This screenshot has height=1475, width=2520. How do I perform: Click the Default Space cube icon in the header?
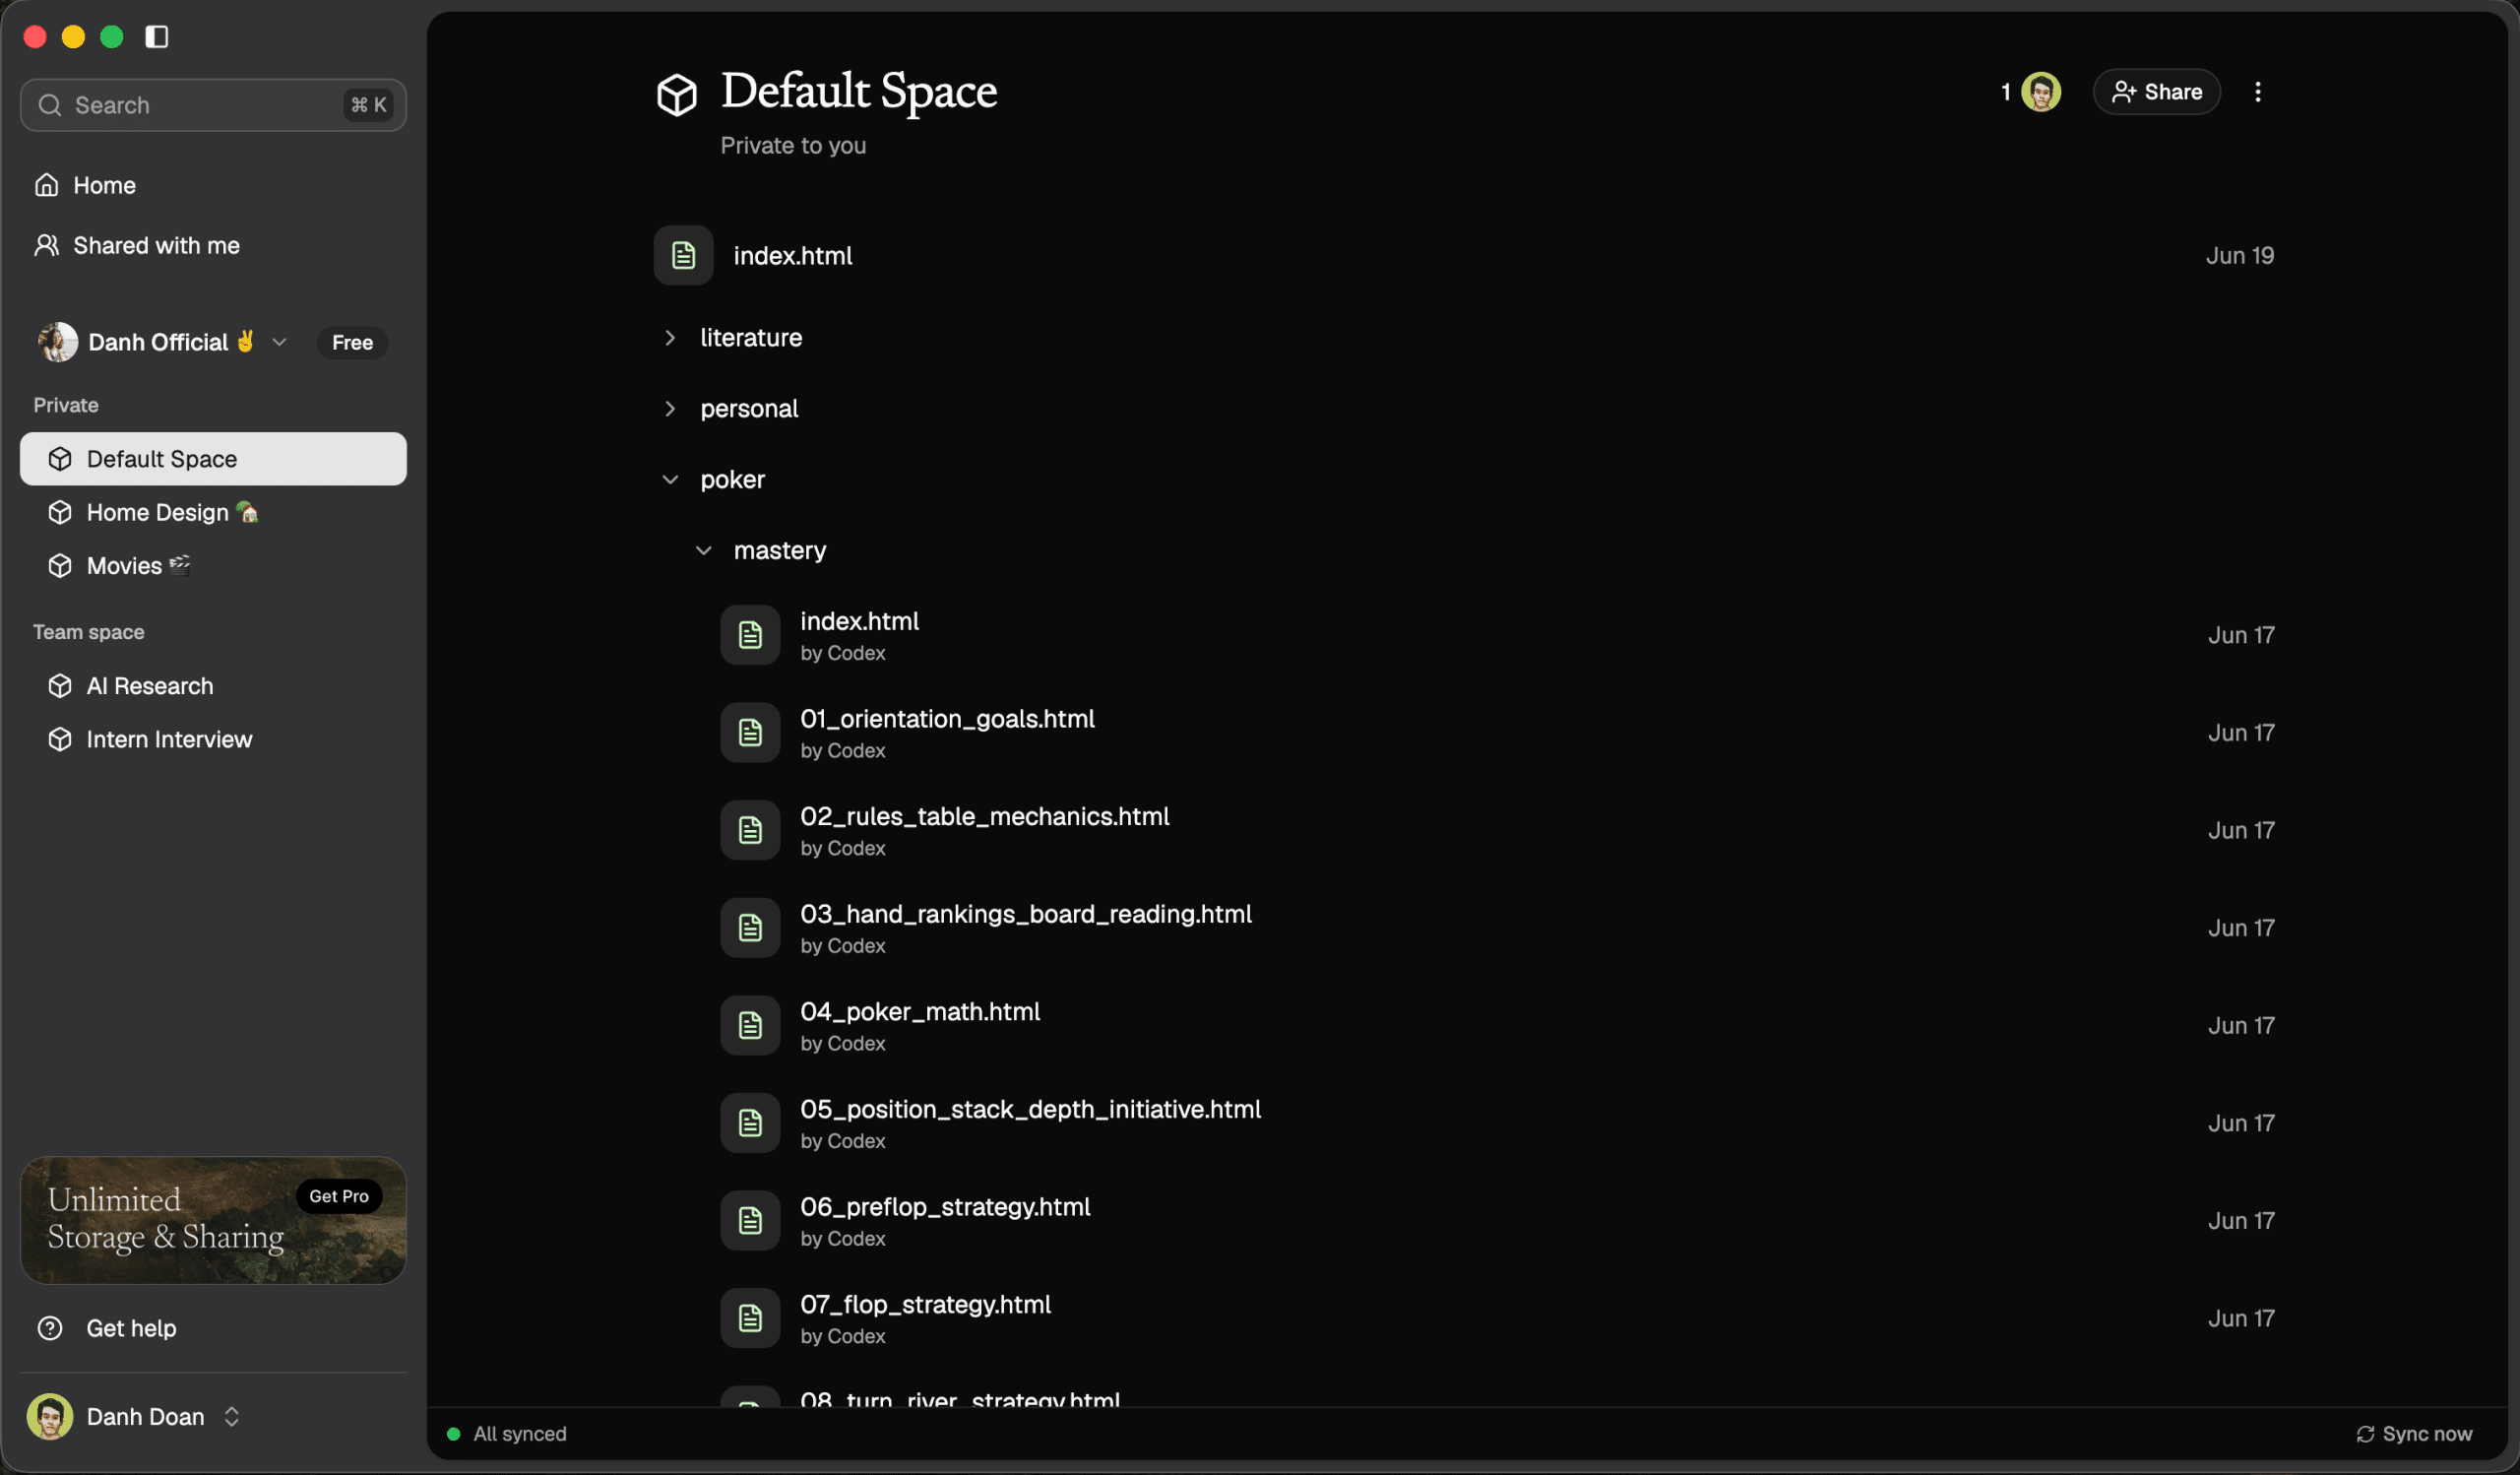click(677, 95)
